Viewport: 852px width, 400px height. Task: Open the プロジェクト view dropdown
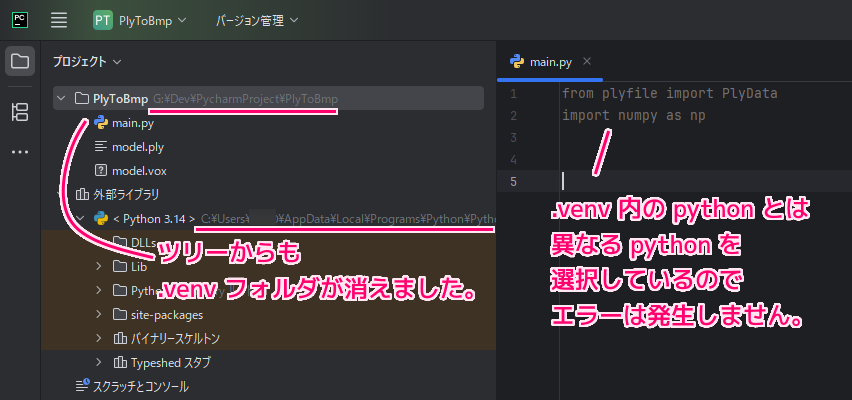tap(86, 62)
